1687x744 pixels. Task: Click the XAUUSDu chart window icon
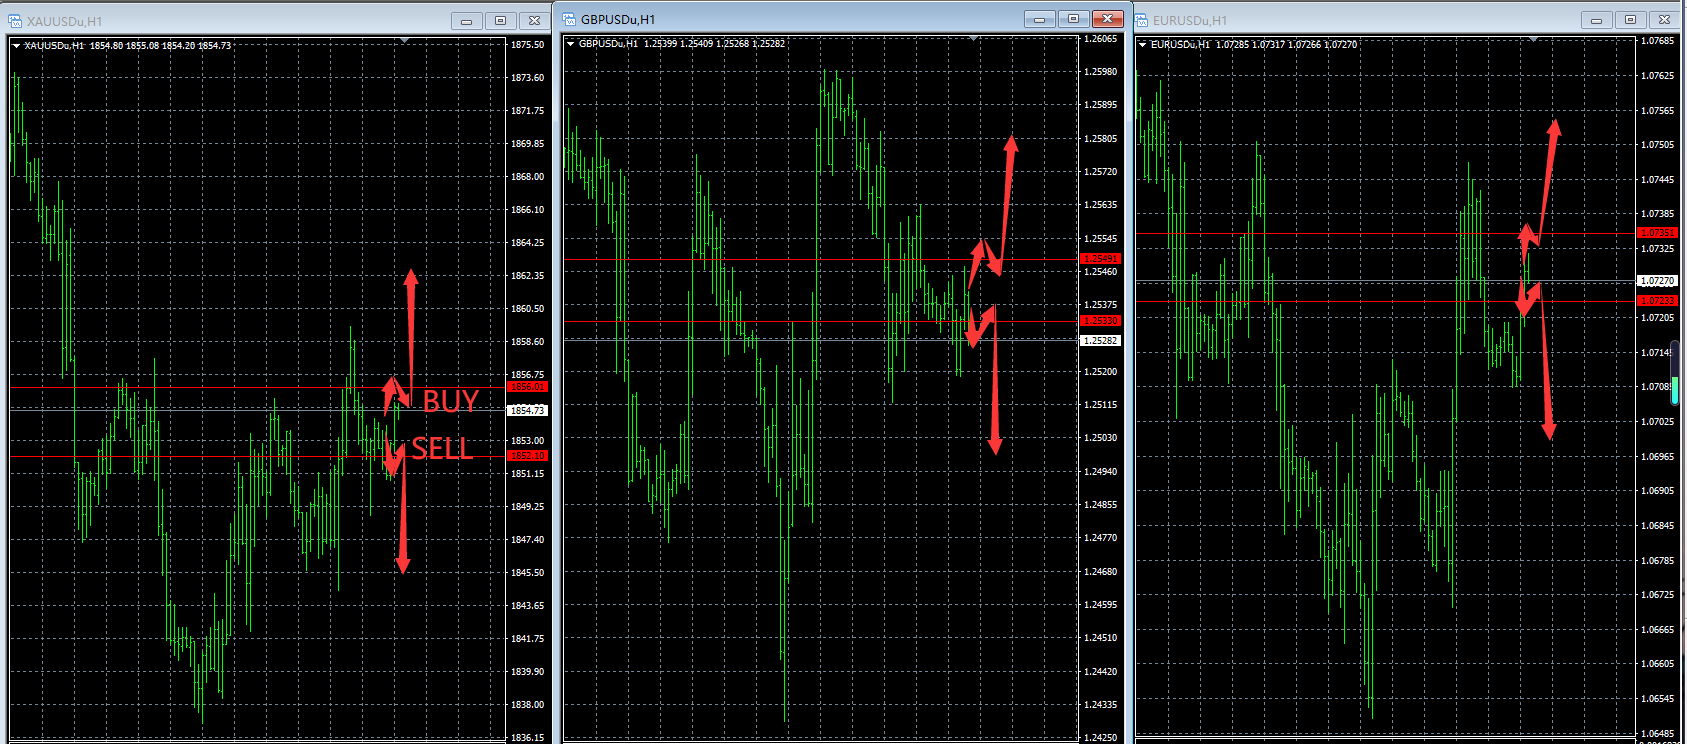[x=15, y=21]
